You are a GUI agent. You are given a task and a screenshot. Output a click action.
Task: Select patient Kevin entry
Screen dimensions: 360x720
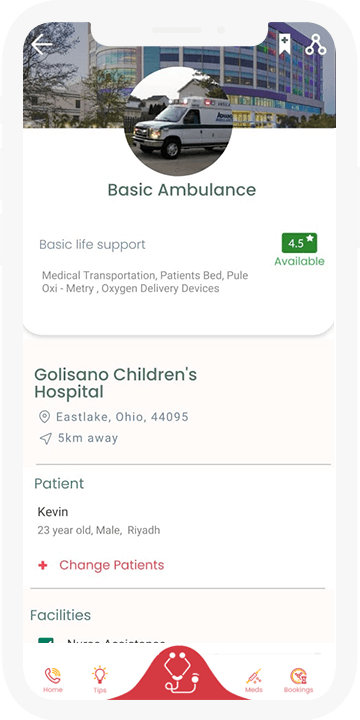99,521
